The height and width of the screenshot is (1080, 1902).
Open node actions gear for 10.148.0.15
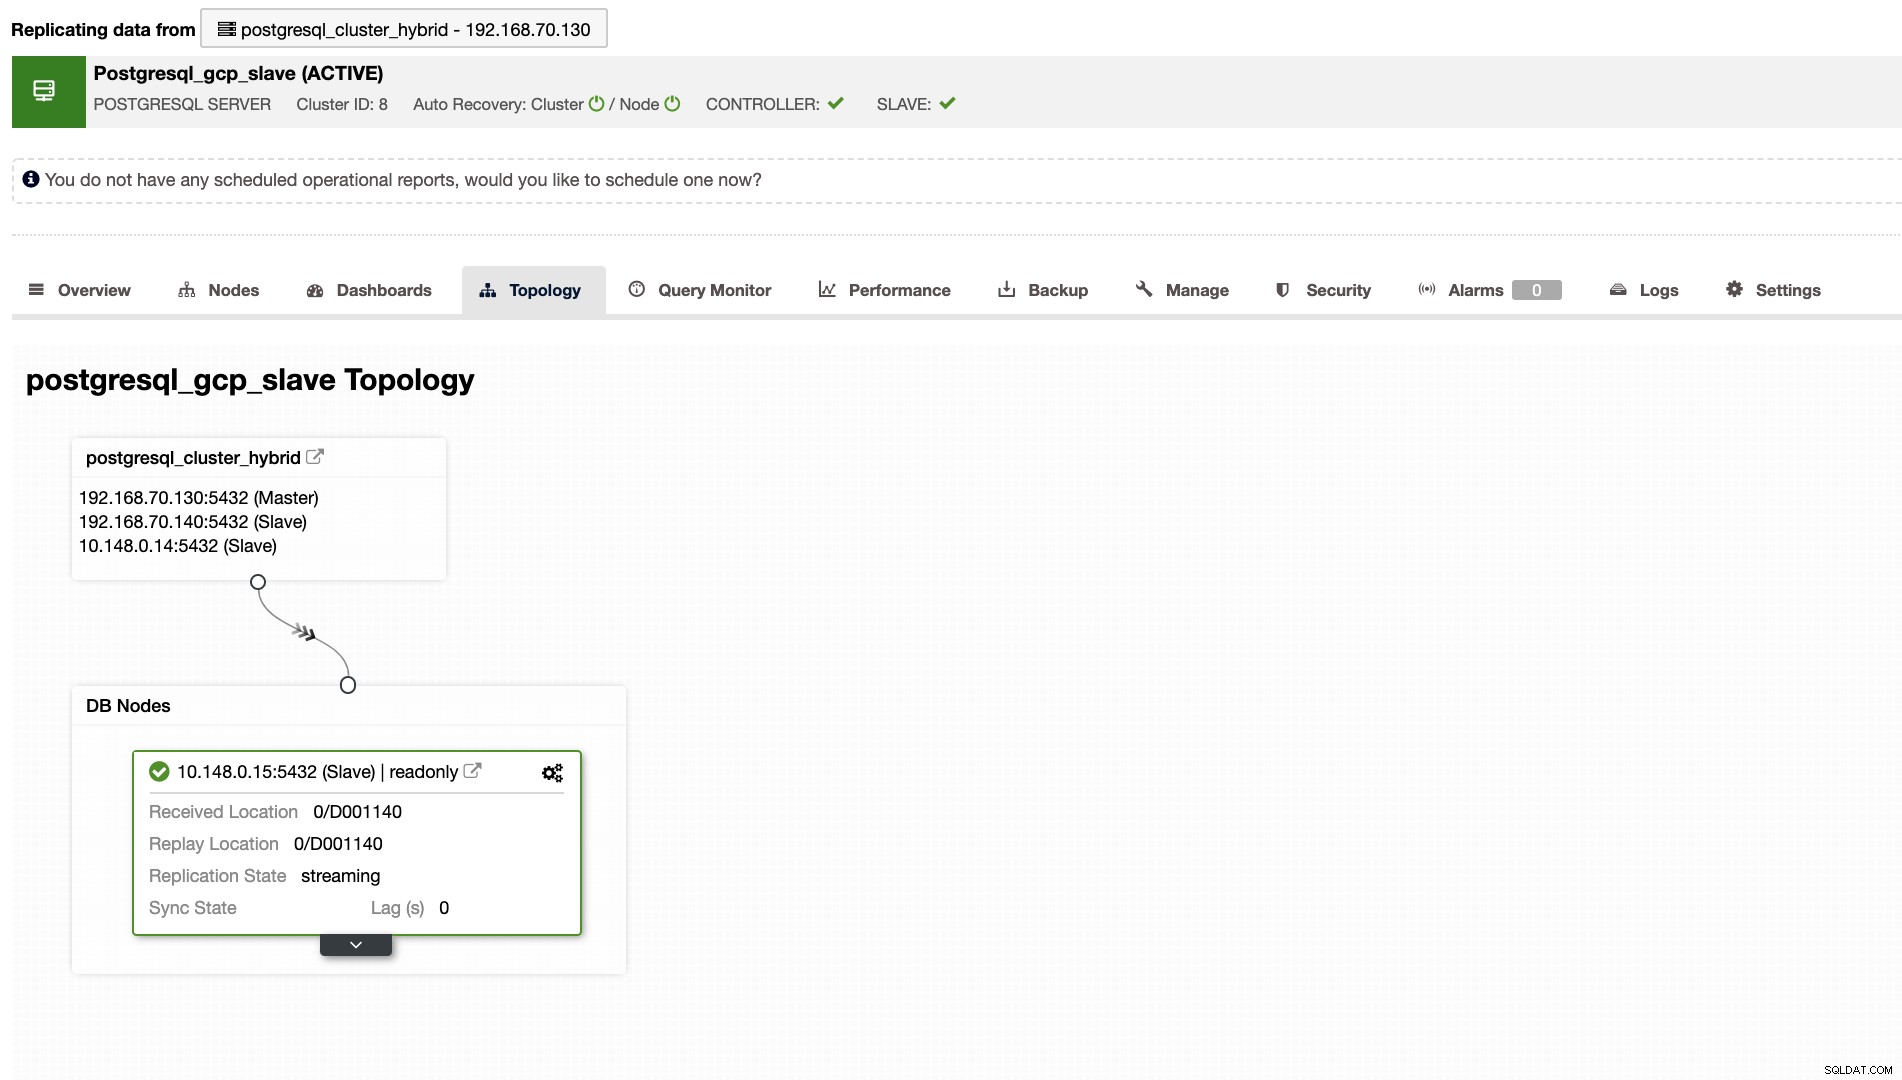pos(552,772)
